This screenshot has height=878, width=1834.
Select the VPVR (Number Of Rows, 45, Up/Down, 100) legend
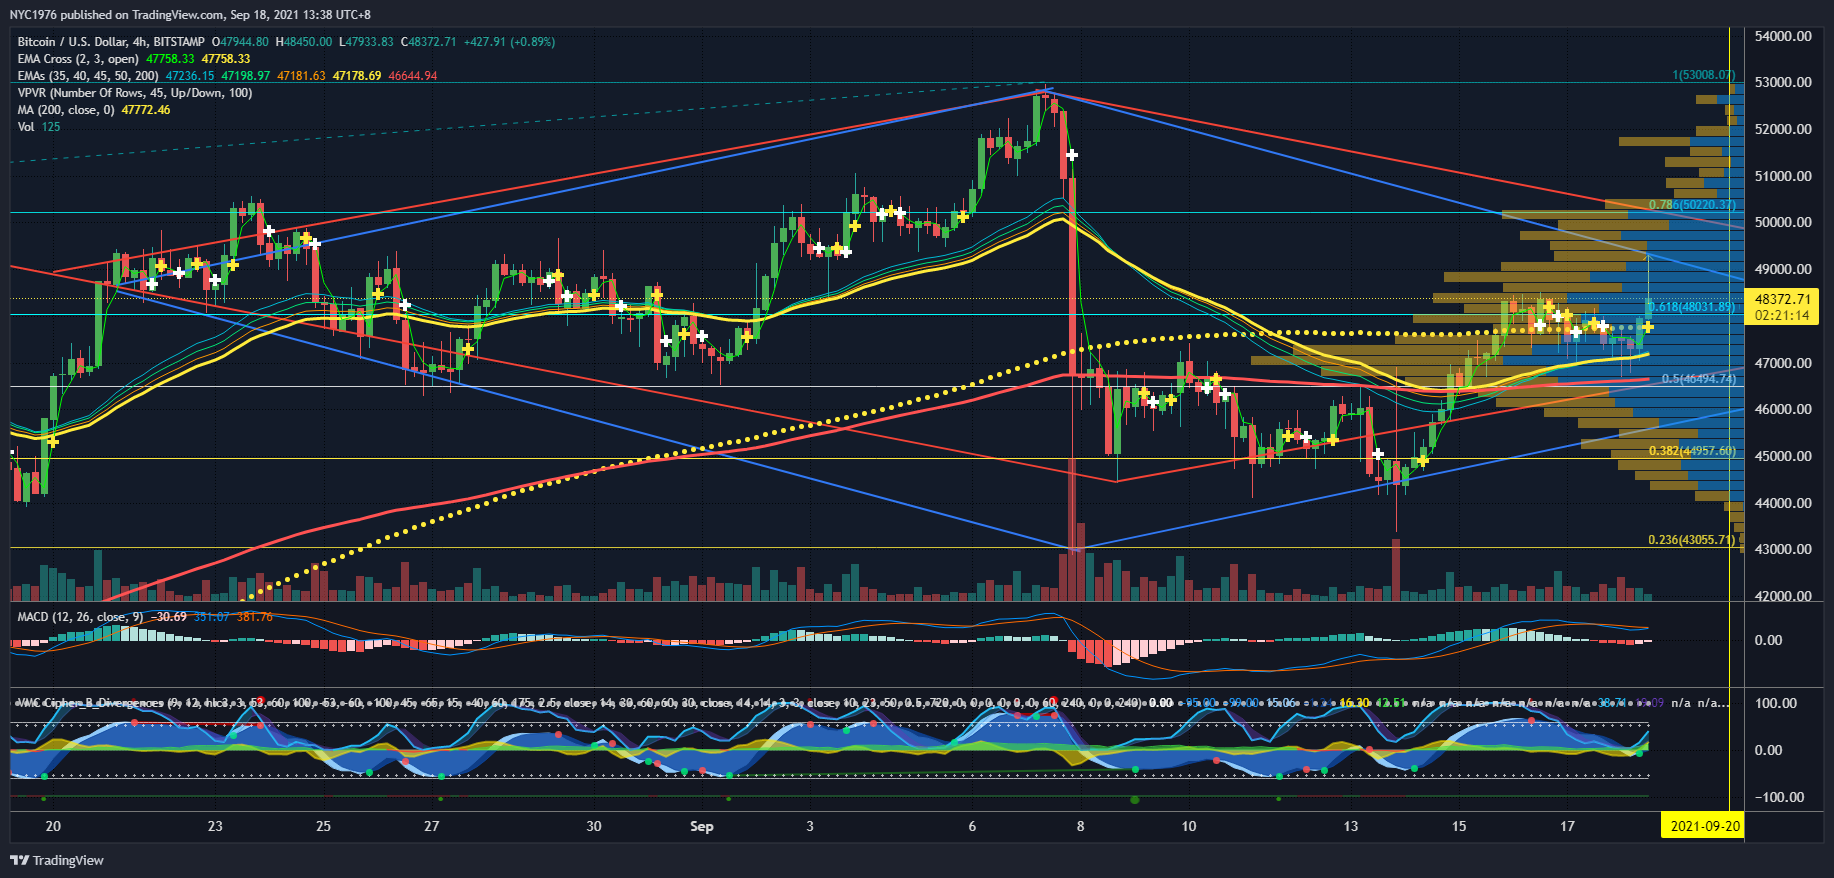point(135,93)
